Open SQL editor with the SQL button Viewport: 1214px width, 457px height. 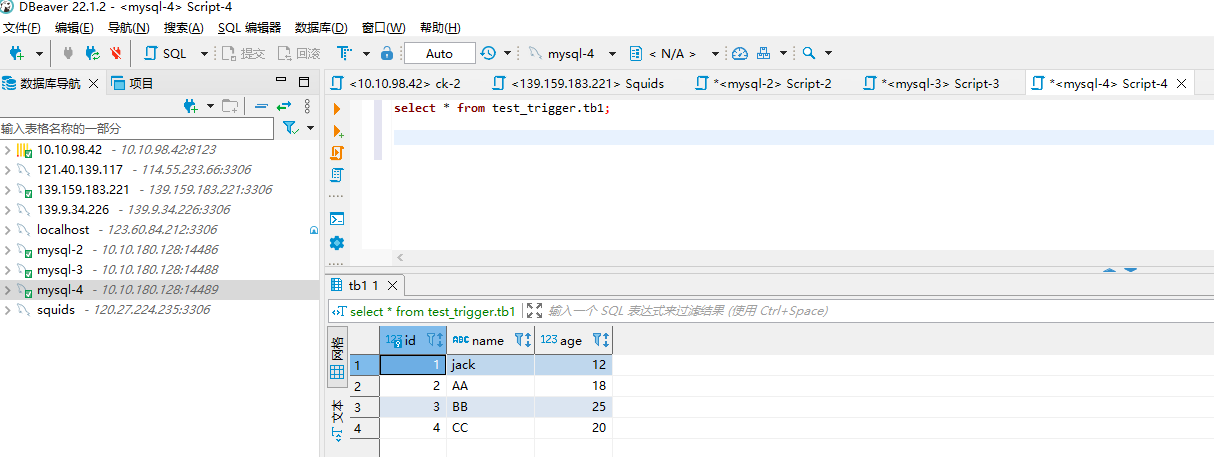(x=167, y=53)
